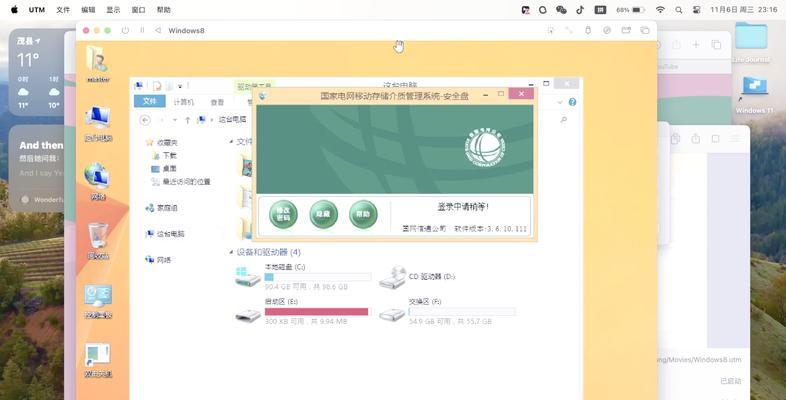Click the Explorer back arrow
The height and width of the screenshot is (400, 786).
pos(145,120)
